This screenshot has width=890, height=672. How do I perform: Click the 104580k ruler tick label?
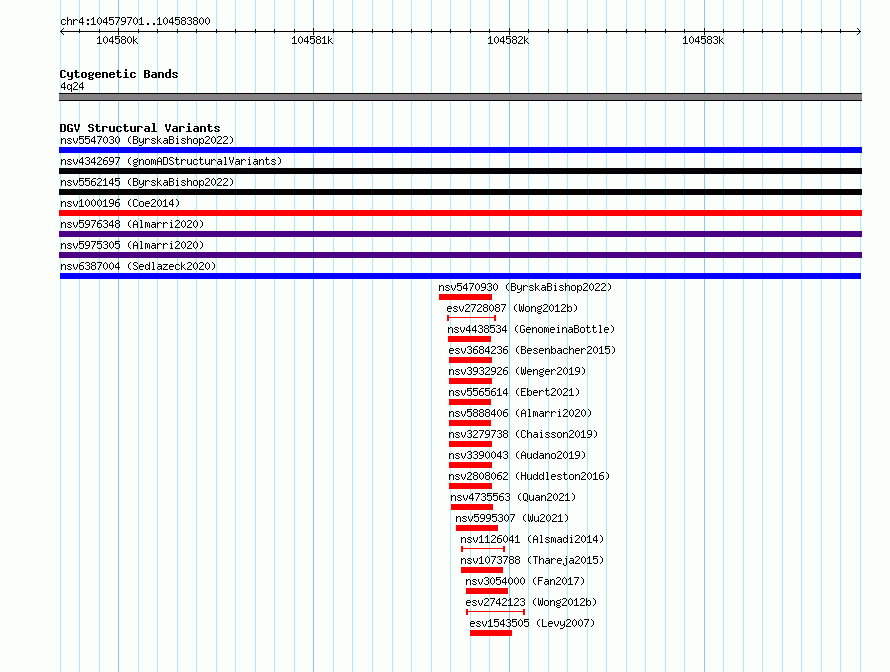point(117,40)
